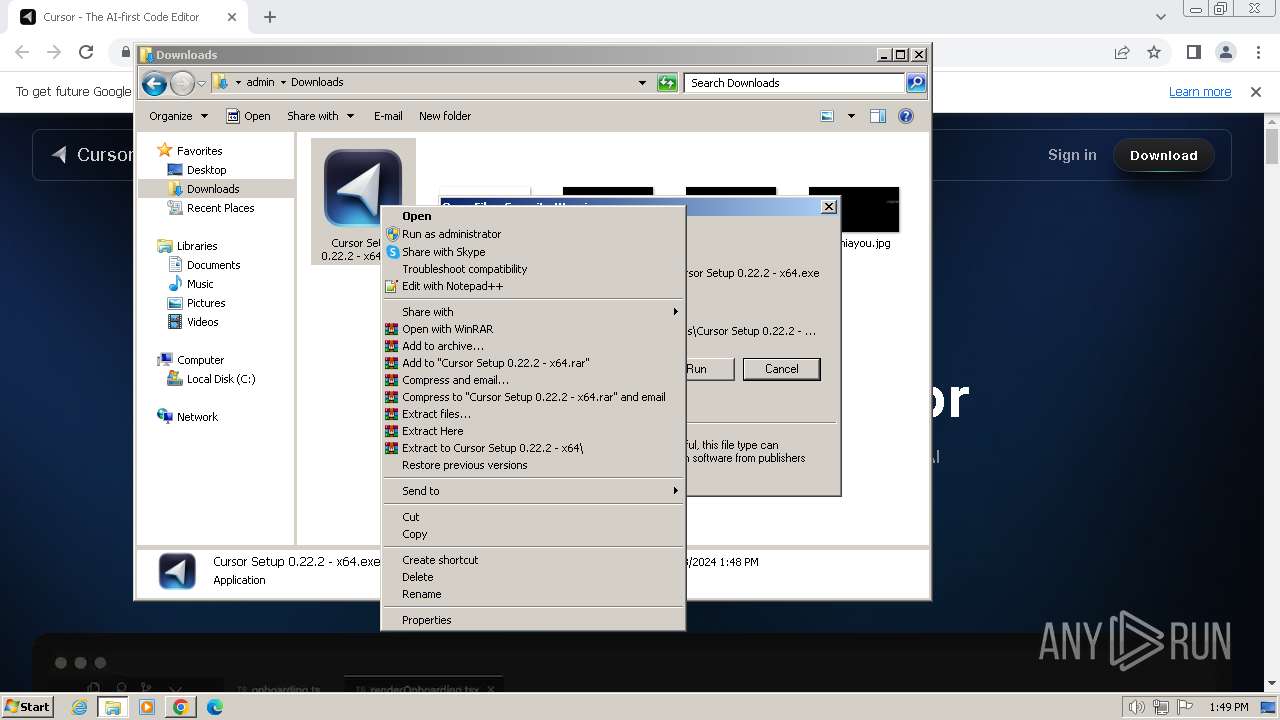
Task: Choose Restore previous versions
Action: click(x=533, y=465)
